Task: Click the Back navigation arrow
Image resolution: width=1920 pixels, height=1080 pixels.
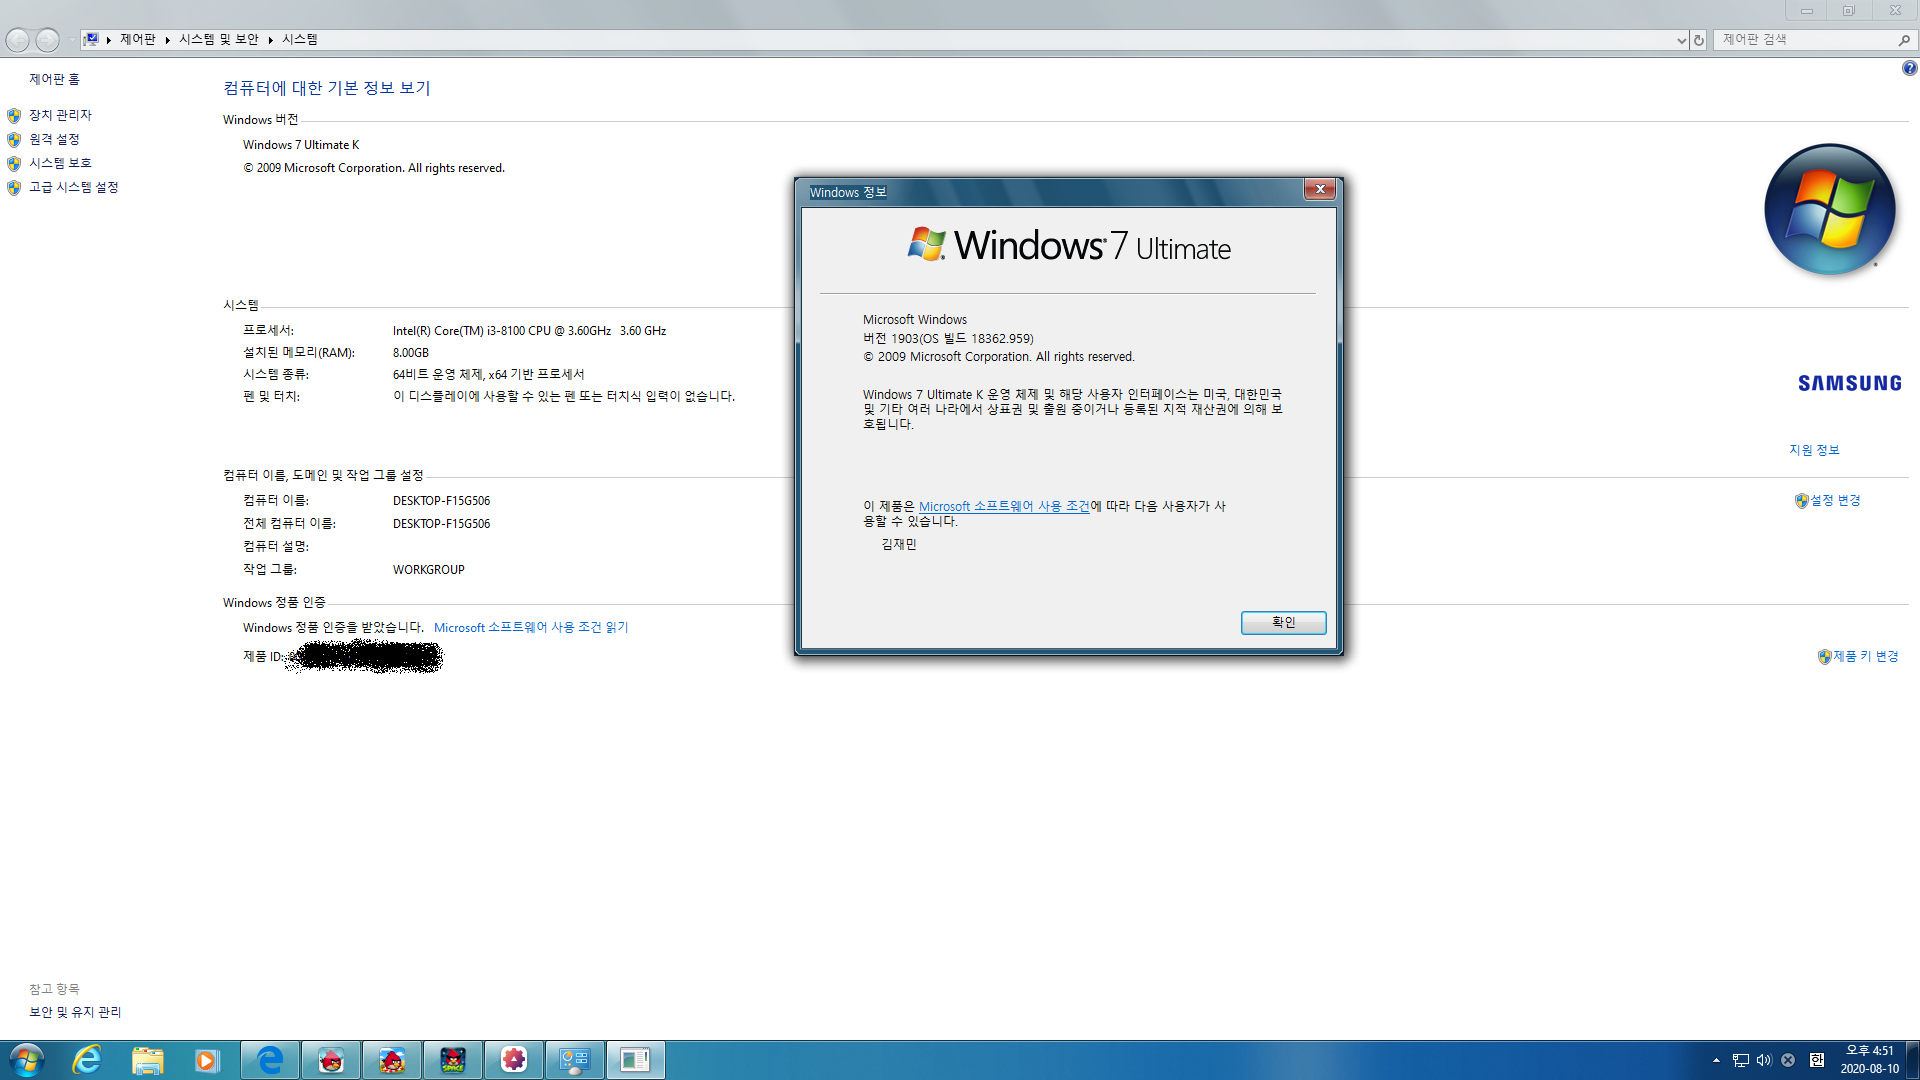Action: pos(18,40)
